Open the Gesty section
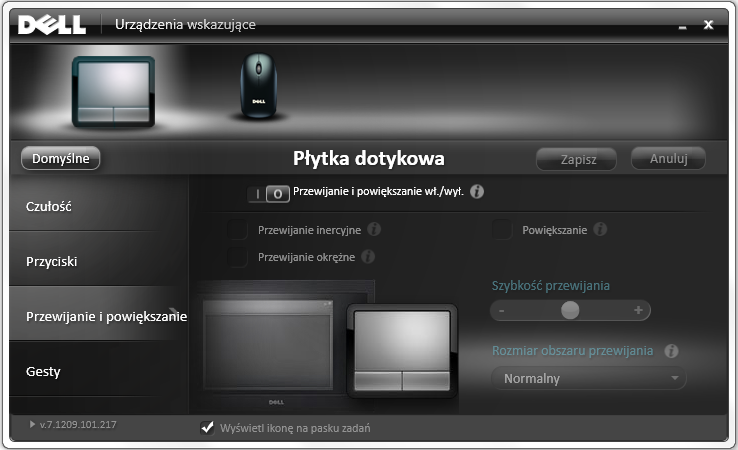The height and width of the screenshot is (450, 738). [99, 371]
